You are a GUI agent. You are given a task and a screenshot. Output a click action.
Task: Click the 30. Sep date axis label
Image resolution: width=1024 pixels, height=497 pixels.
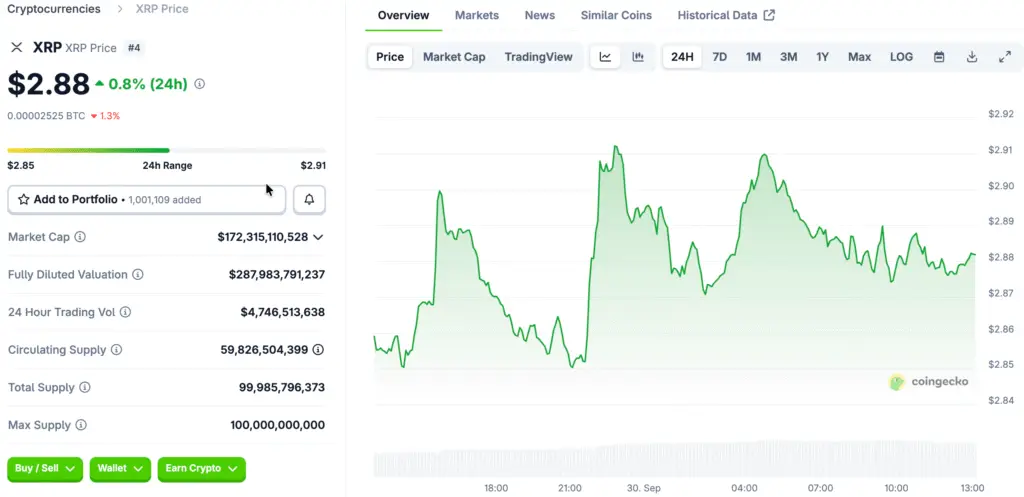pos(643,488)
